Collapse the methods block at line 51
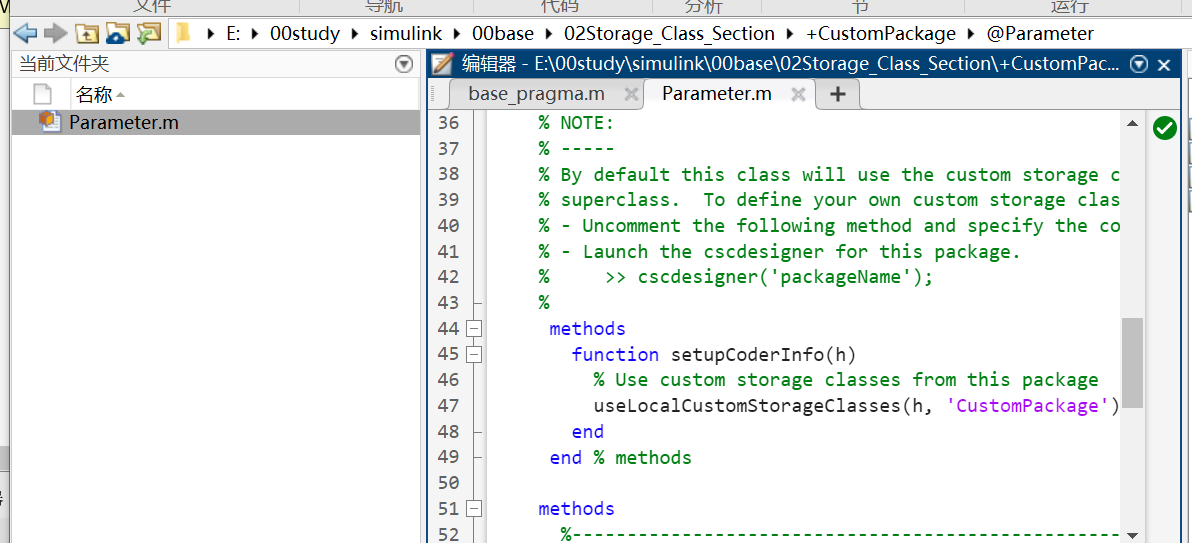 (x=474, y=508)
